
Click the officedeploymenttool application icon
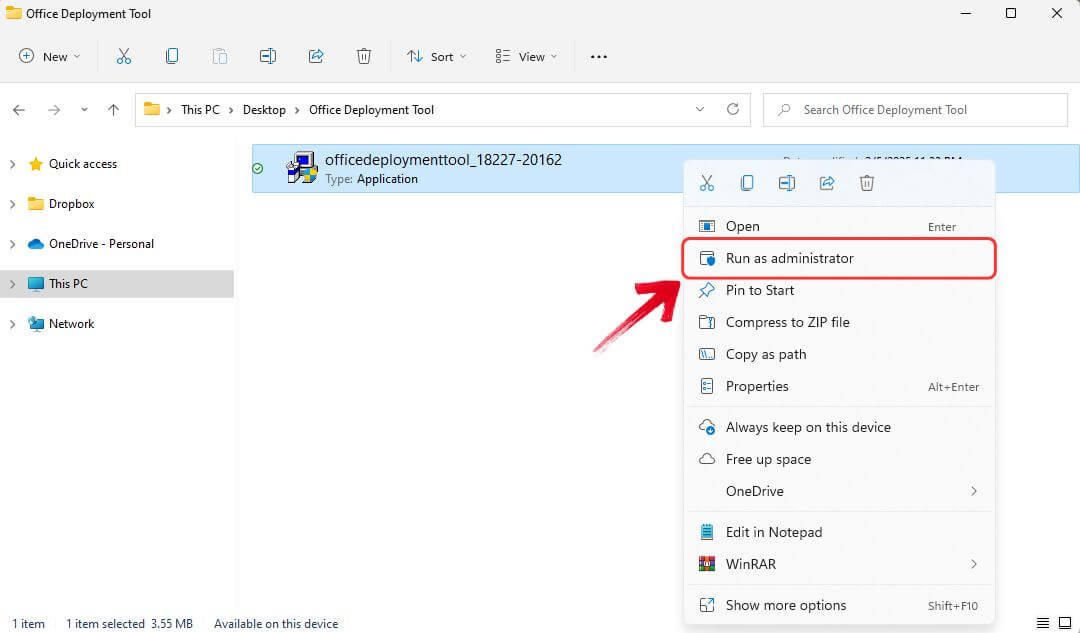point(302,168)
